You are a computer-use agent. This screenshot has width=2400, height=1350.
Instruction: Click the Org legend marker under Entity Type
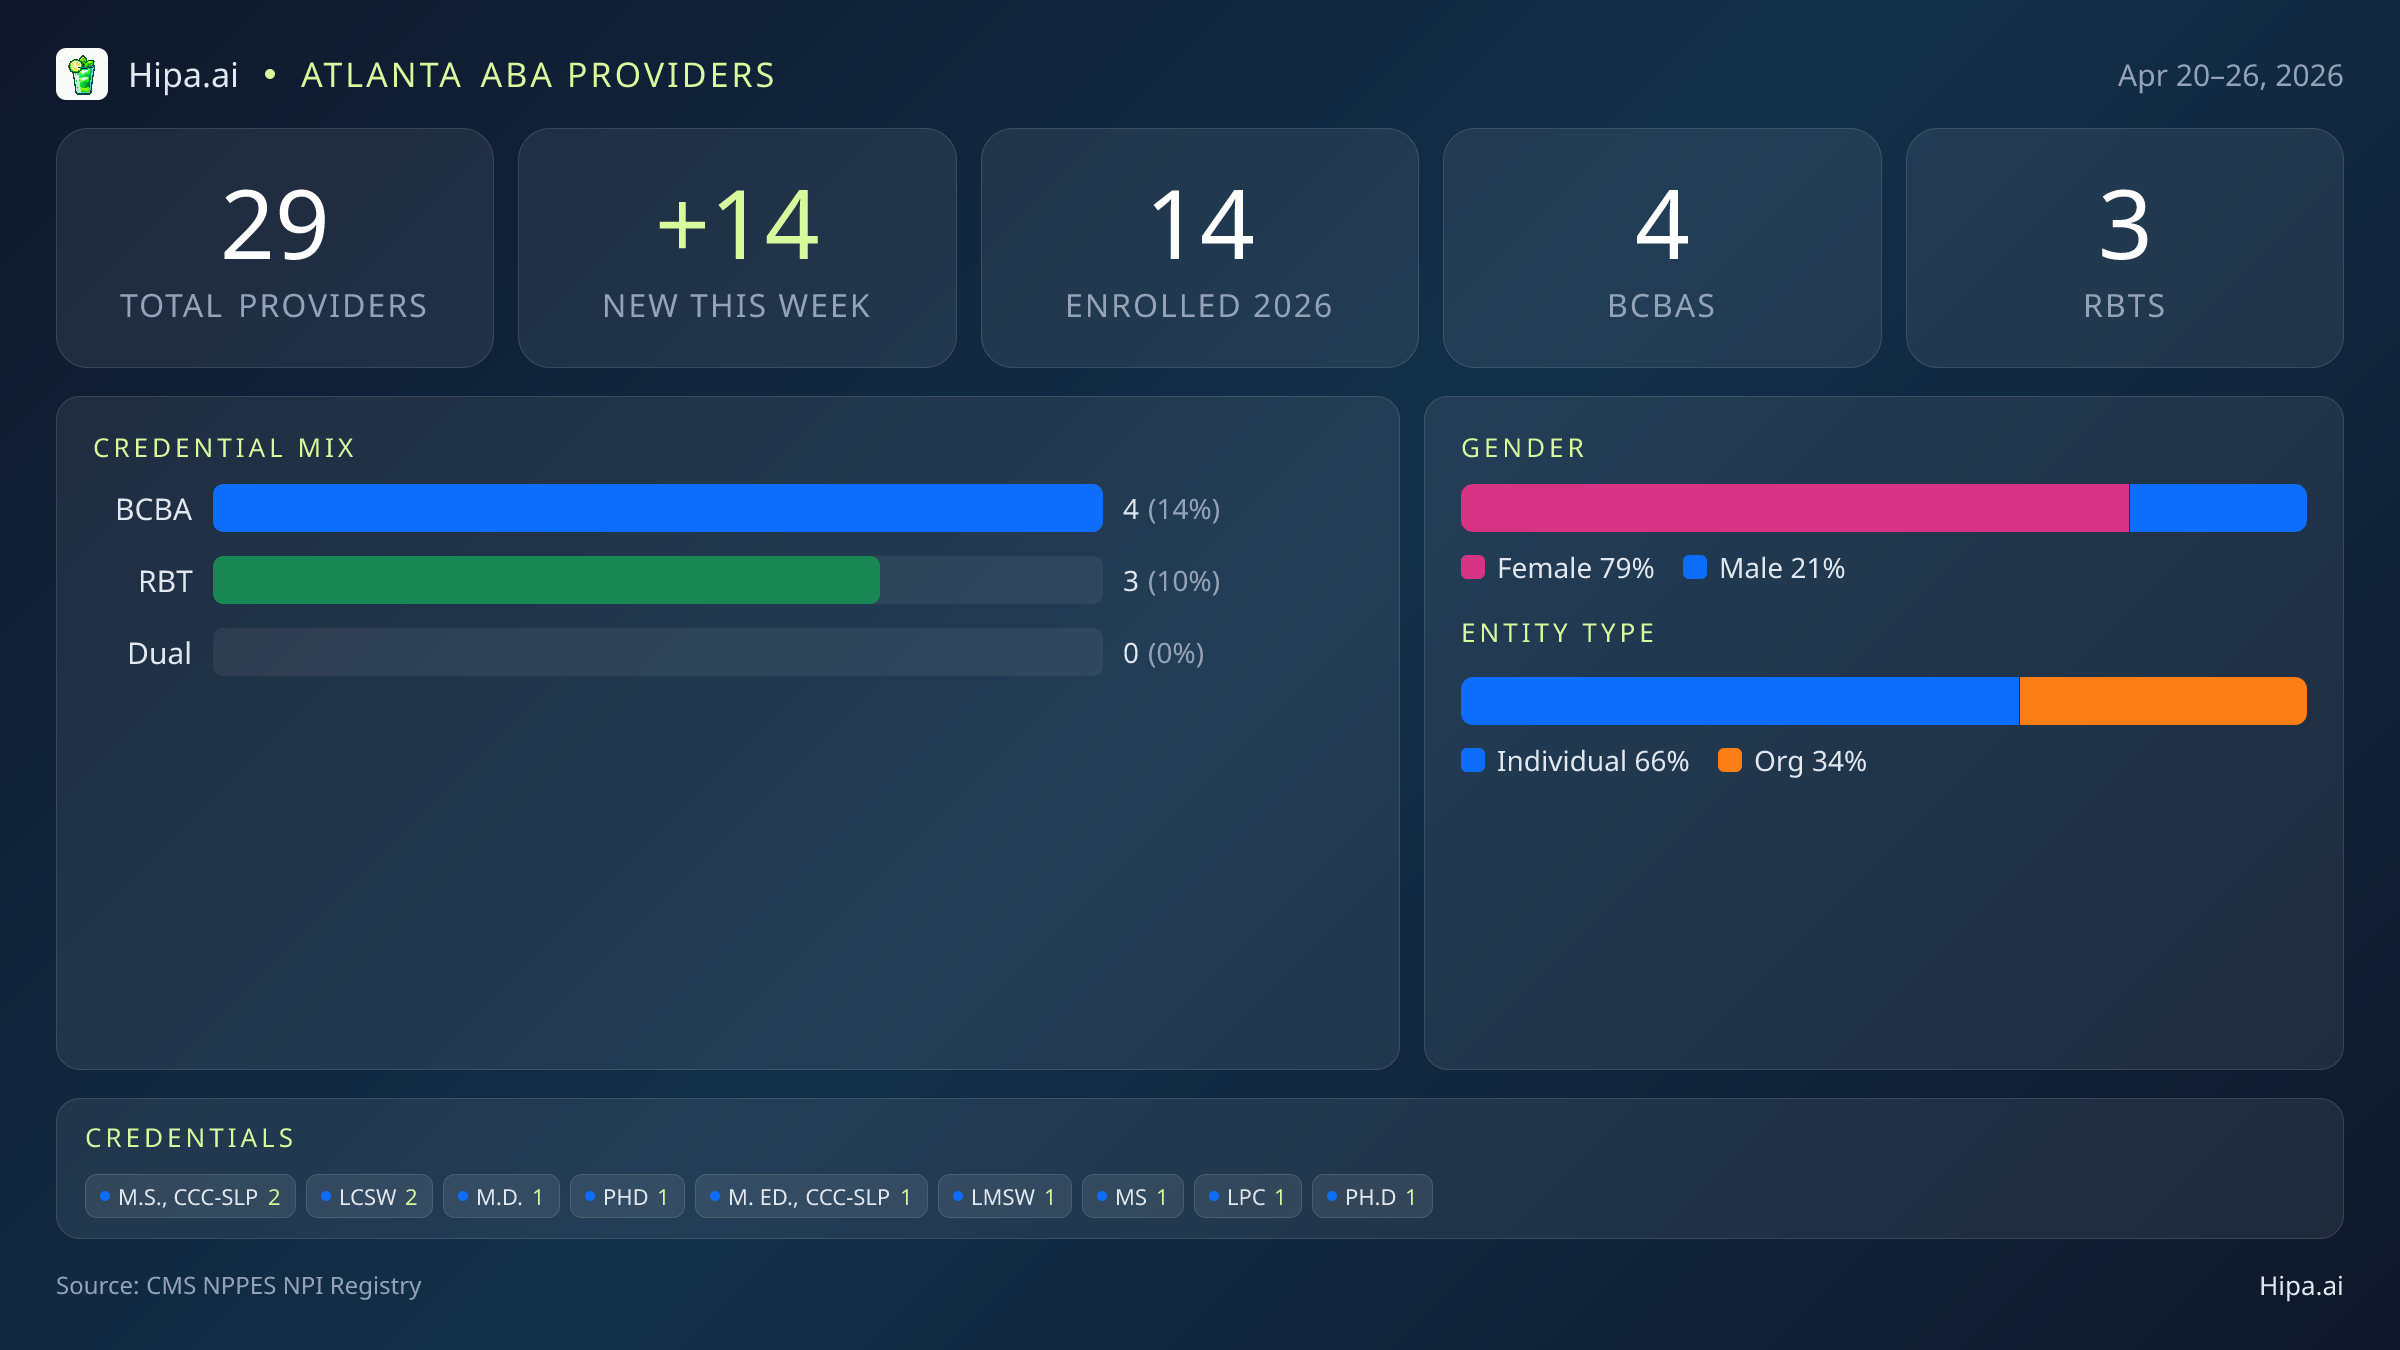click(1732, 761)
